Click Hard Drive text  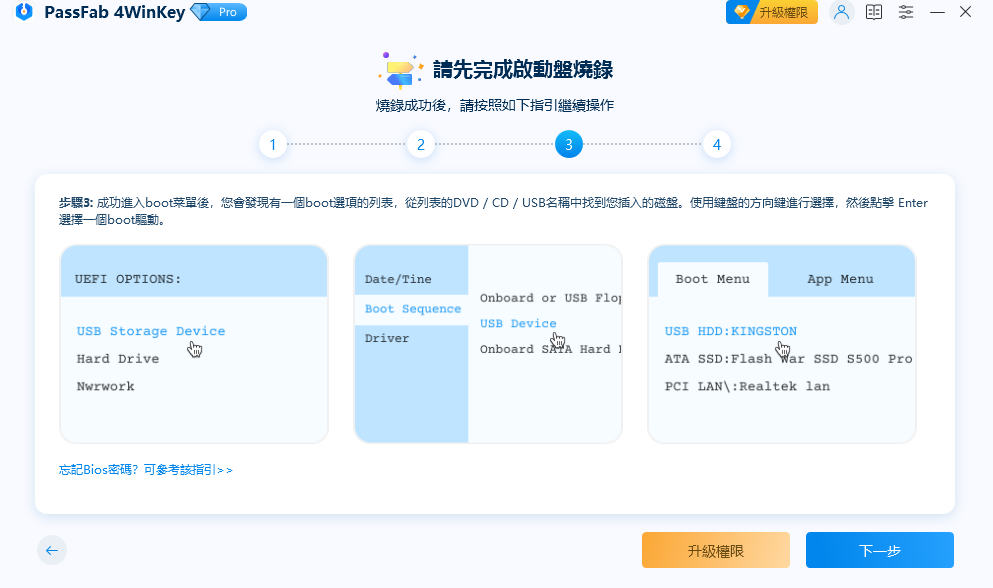click(118, 359)
